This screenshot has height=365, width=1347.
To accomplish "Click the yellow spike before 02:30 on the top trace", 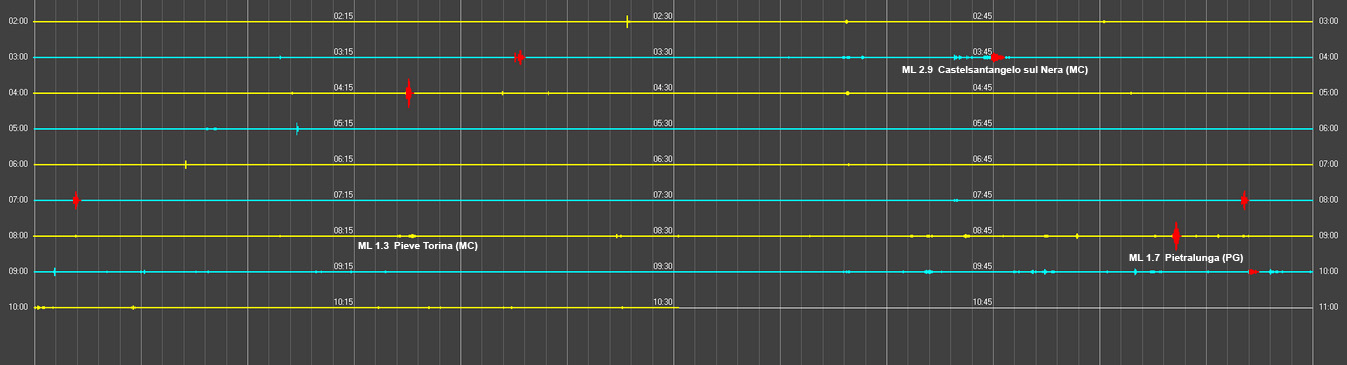I will (x=627, y=21).
